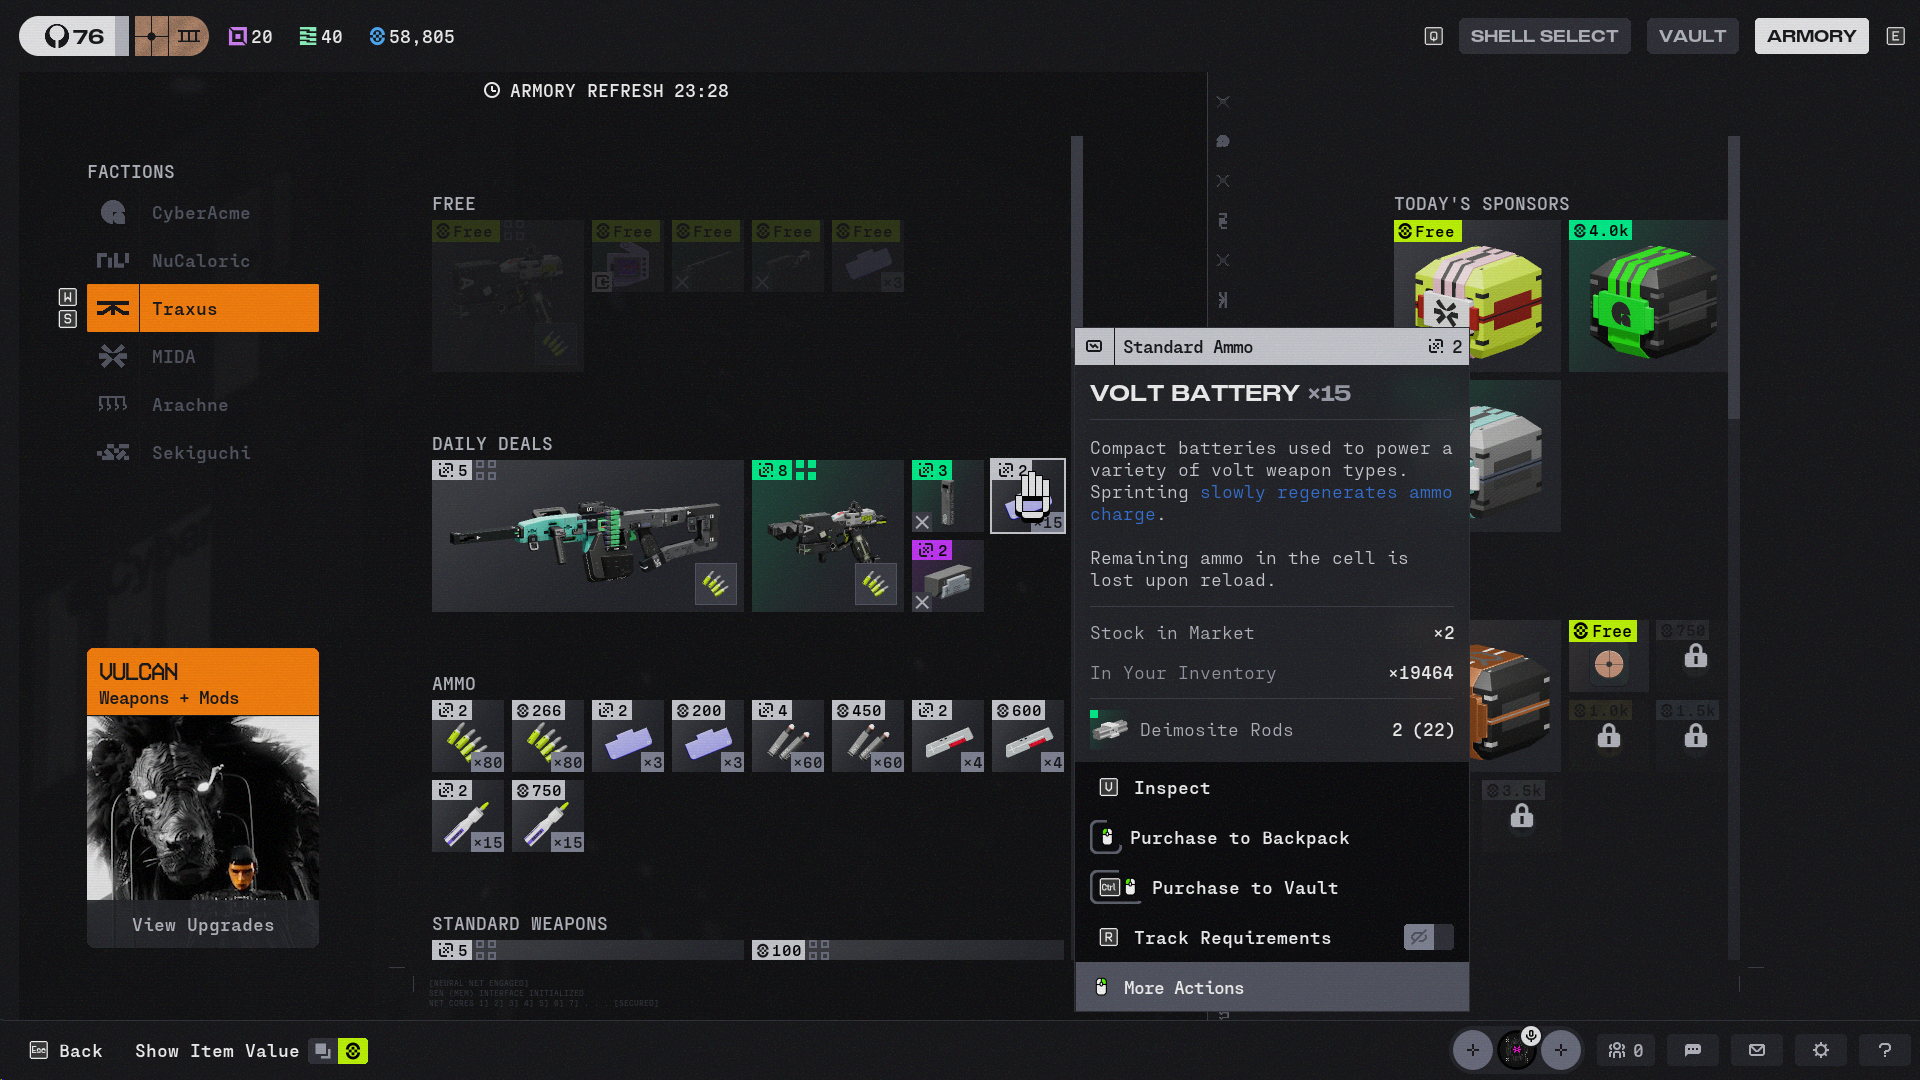The width and height of the screenshot is (1920, 1080).
Task: Select the MIDA faction icon
Action: pyautogui.click(x=113, y=357)
